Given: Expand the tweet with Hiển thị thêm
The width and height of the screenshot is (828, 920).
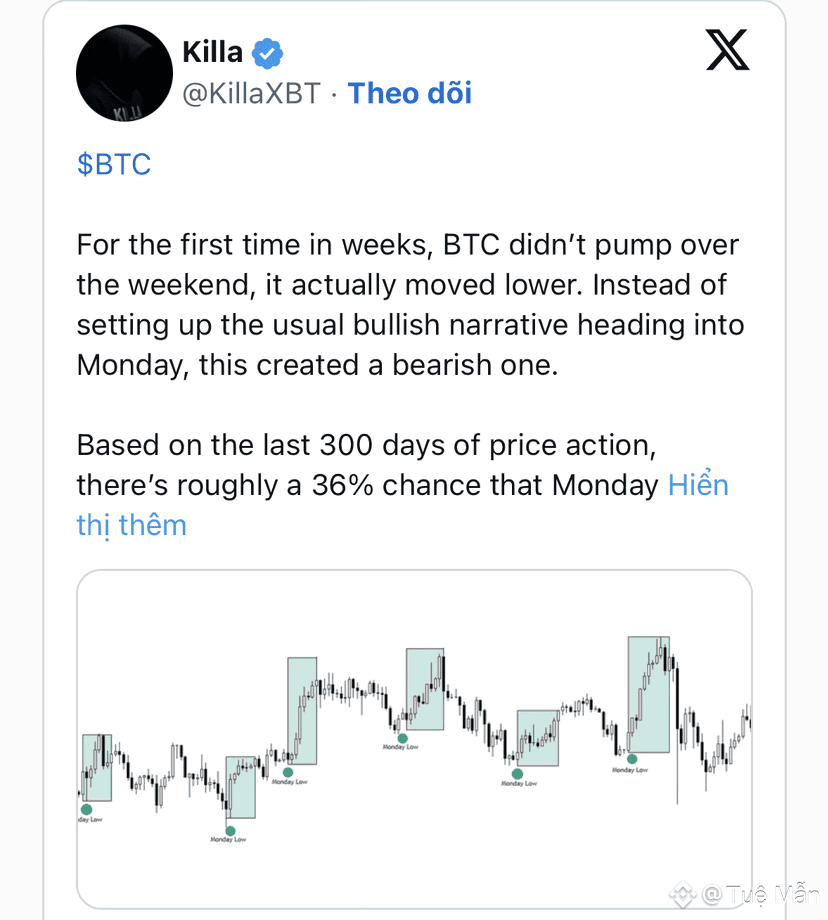Looking at the screenshot, I should [x=698, y=486].
